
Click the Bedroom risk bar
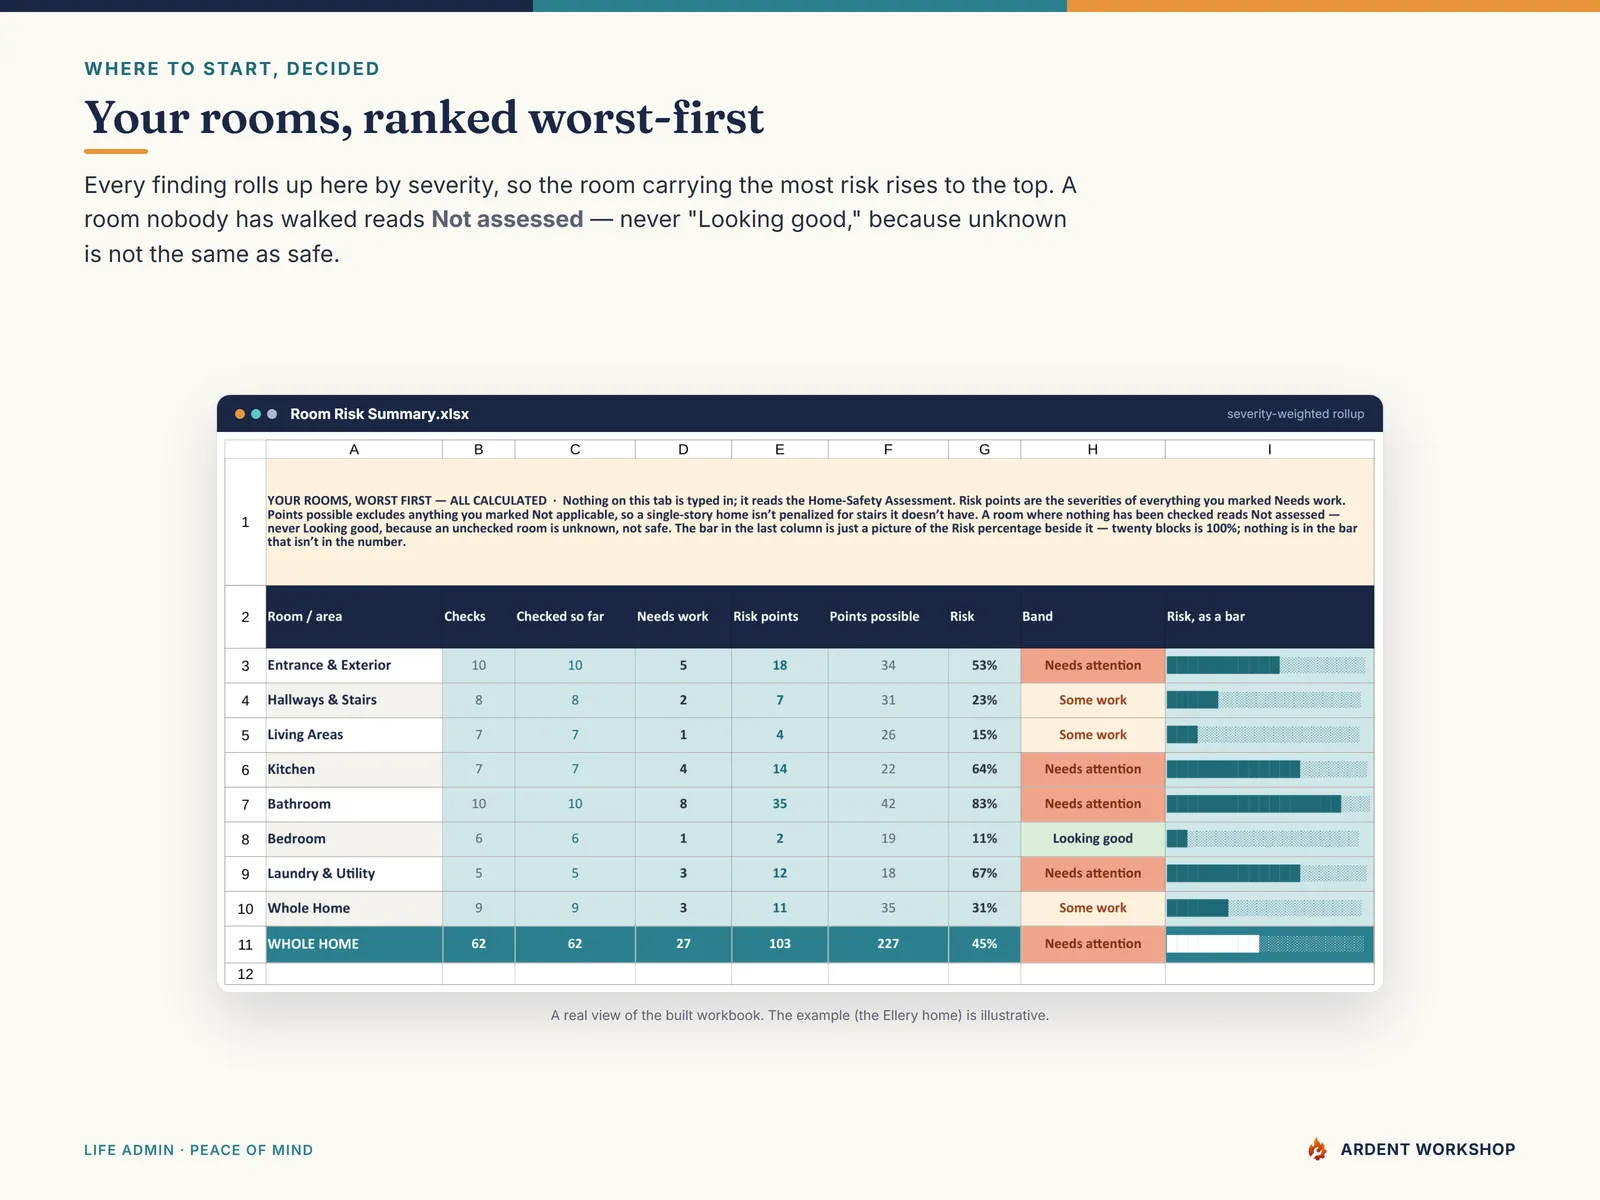click(x=1263, y=839)
